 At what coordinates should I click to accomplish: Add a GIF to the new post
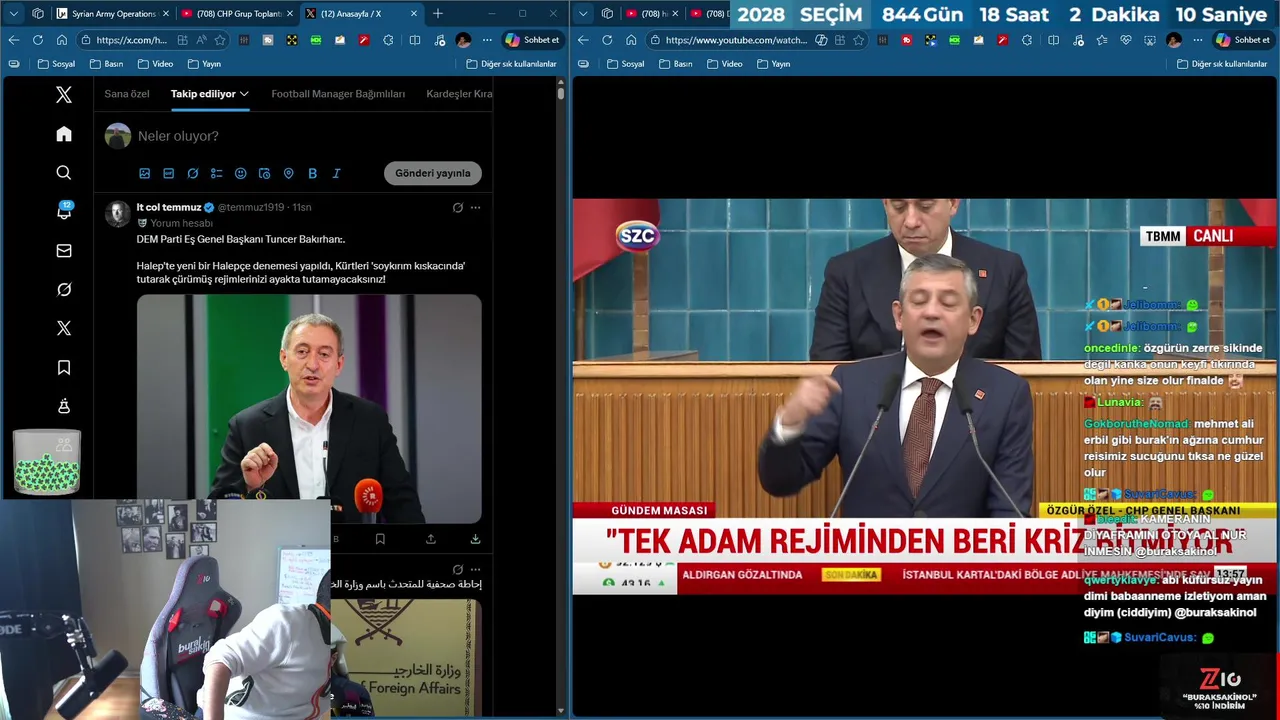point(168,173)
